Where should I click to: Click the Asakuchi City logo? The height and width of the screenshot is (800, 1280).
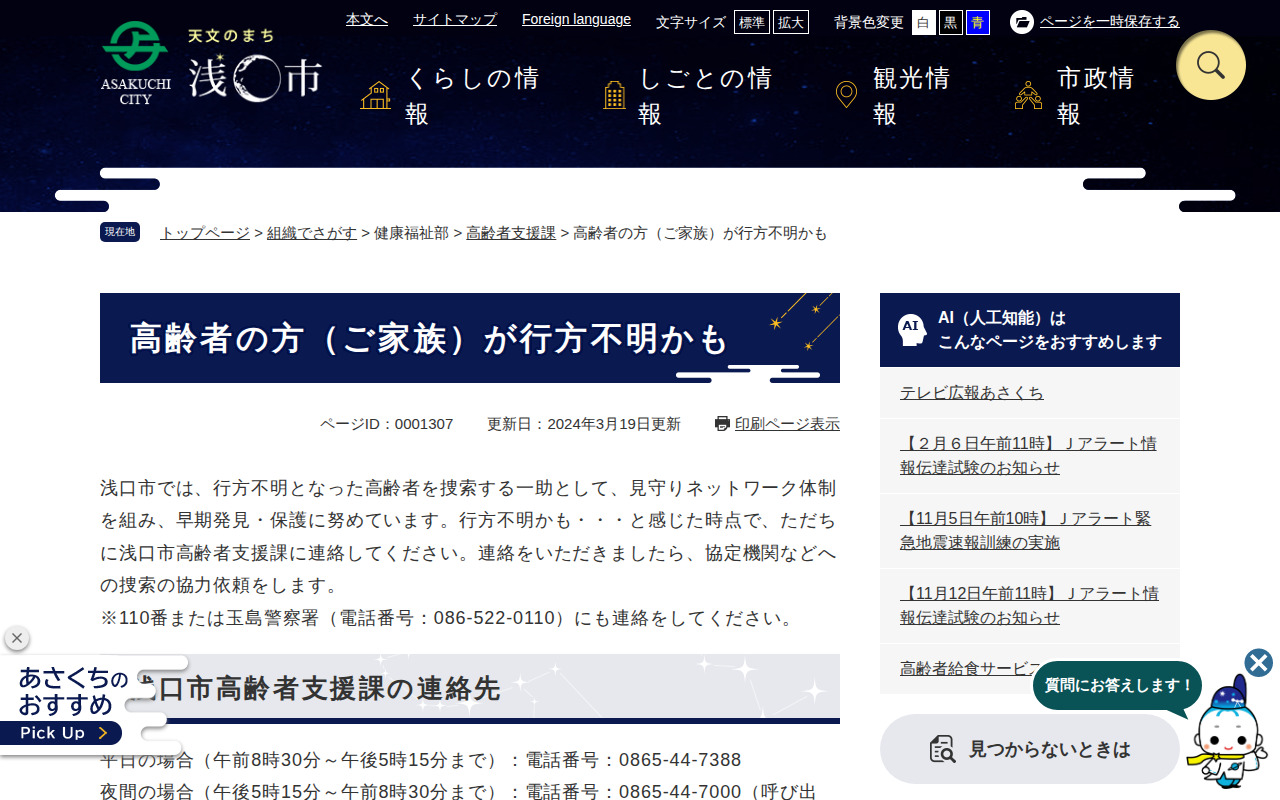tap(211, 64)
